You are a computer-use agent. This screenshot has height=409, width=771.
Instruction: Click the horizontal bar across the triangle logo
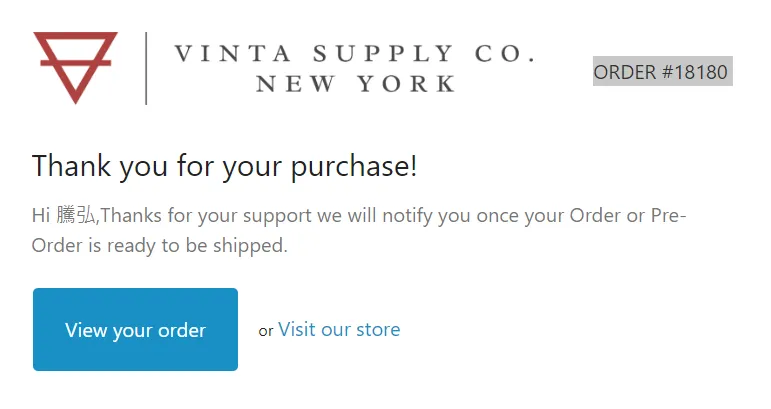coord(75,62)
